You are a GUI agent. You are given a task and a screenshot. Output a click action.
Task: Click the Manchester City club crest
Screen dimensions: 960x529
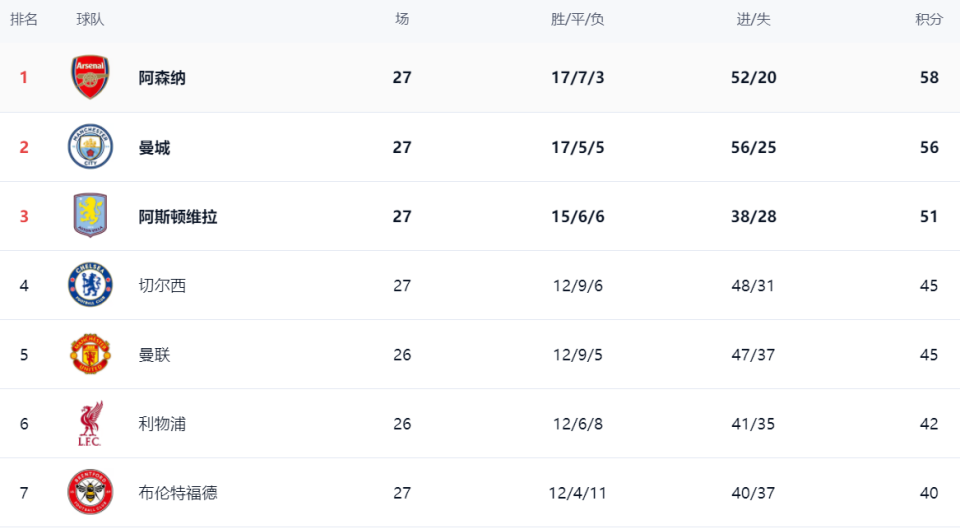click(x=90, y=147)
